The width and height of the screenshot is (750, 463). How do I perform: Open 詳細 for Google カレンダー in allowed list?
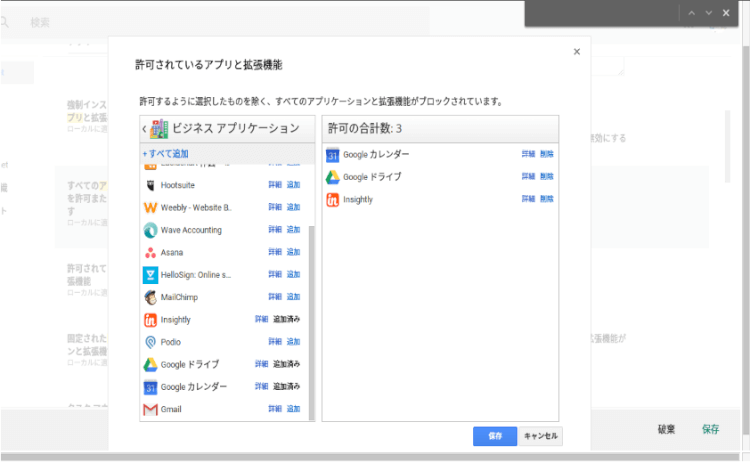point(528,154)
